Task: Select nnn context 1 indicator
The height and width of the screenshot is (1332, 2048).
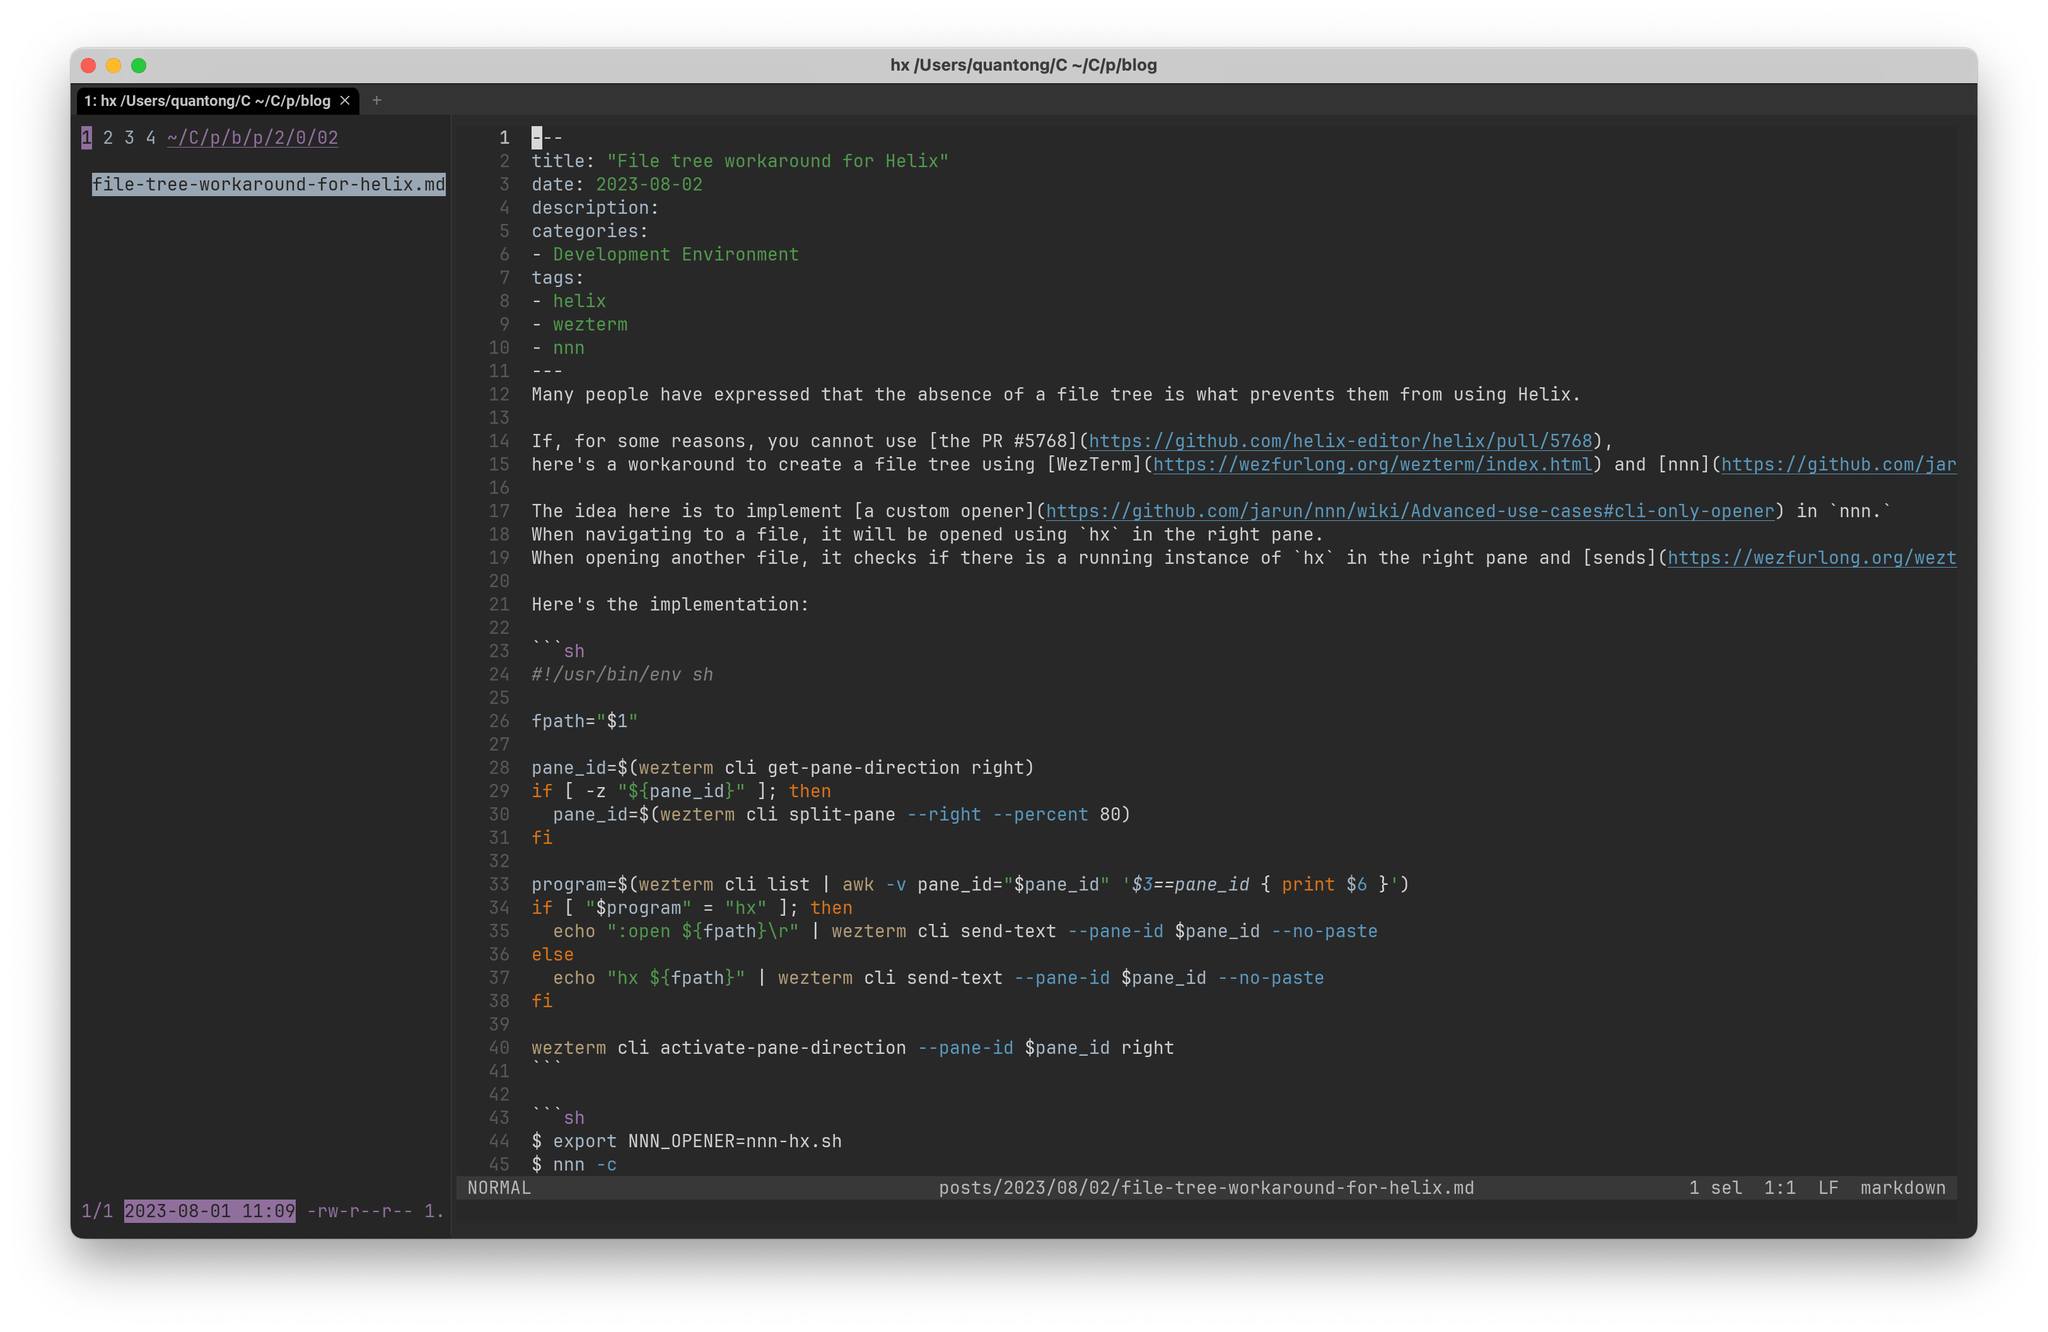Action: (x=87, y=138)
